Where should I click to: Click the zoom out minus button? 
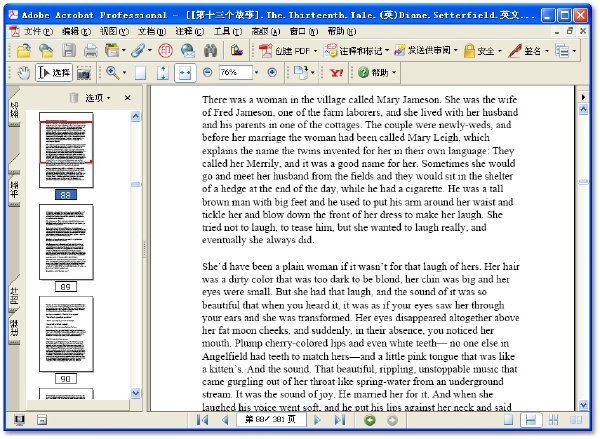coord(208,72)
